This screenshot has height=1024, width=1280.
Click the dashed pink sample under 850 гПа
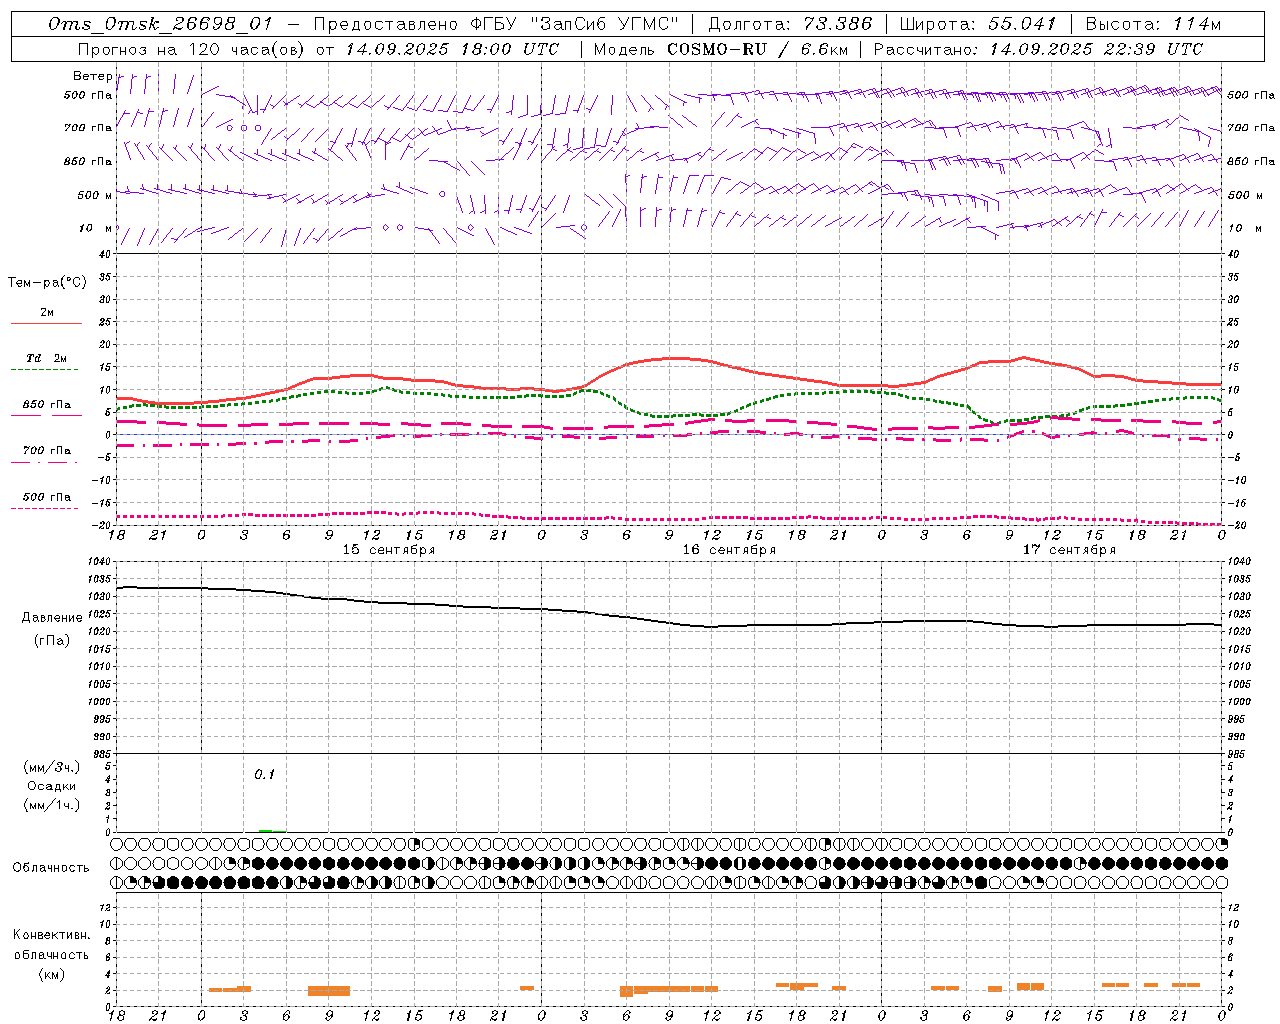click(46, 415)
